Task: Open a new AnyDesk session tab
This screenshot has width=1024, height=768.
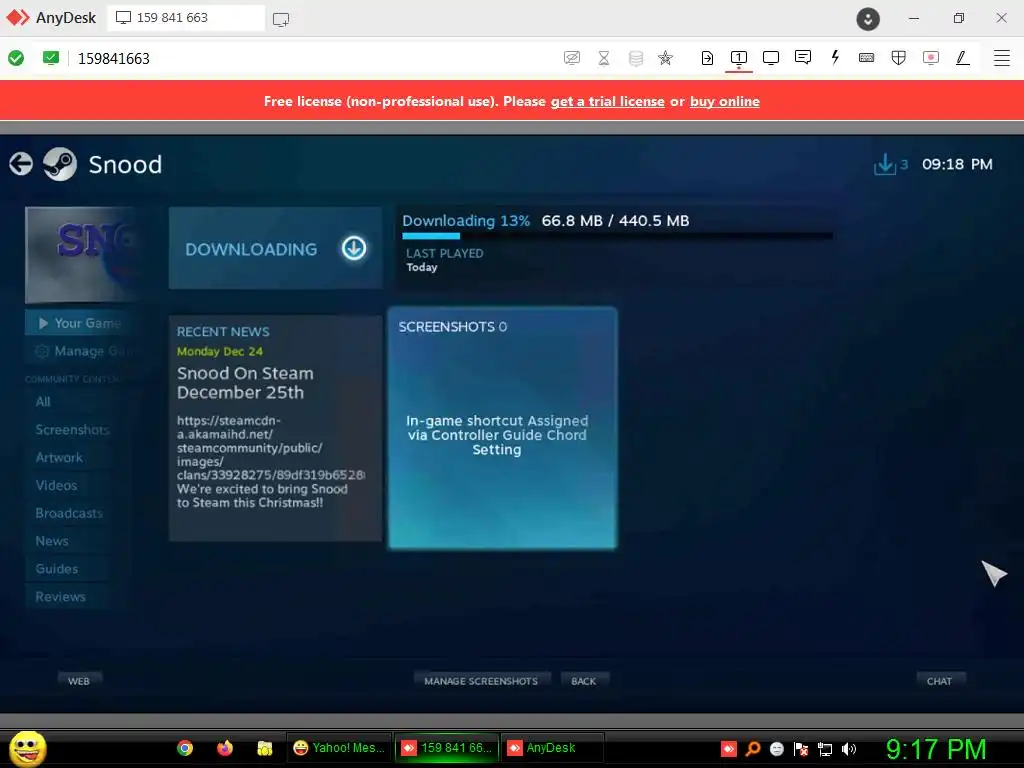Action: (281, 20)
